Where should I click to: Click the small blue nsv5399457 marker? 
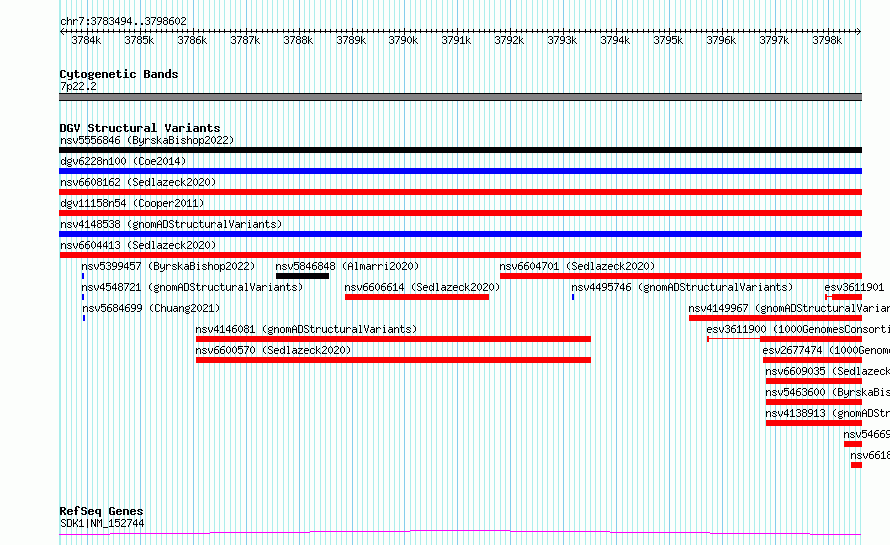[x=83, y=276]
